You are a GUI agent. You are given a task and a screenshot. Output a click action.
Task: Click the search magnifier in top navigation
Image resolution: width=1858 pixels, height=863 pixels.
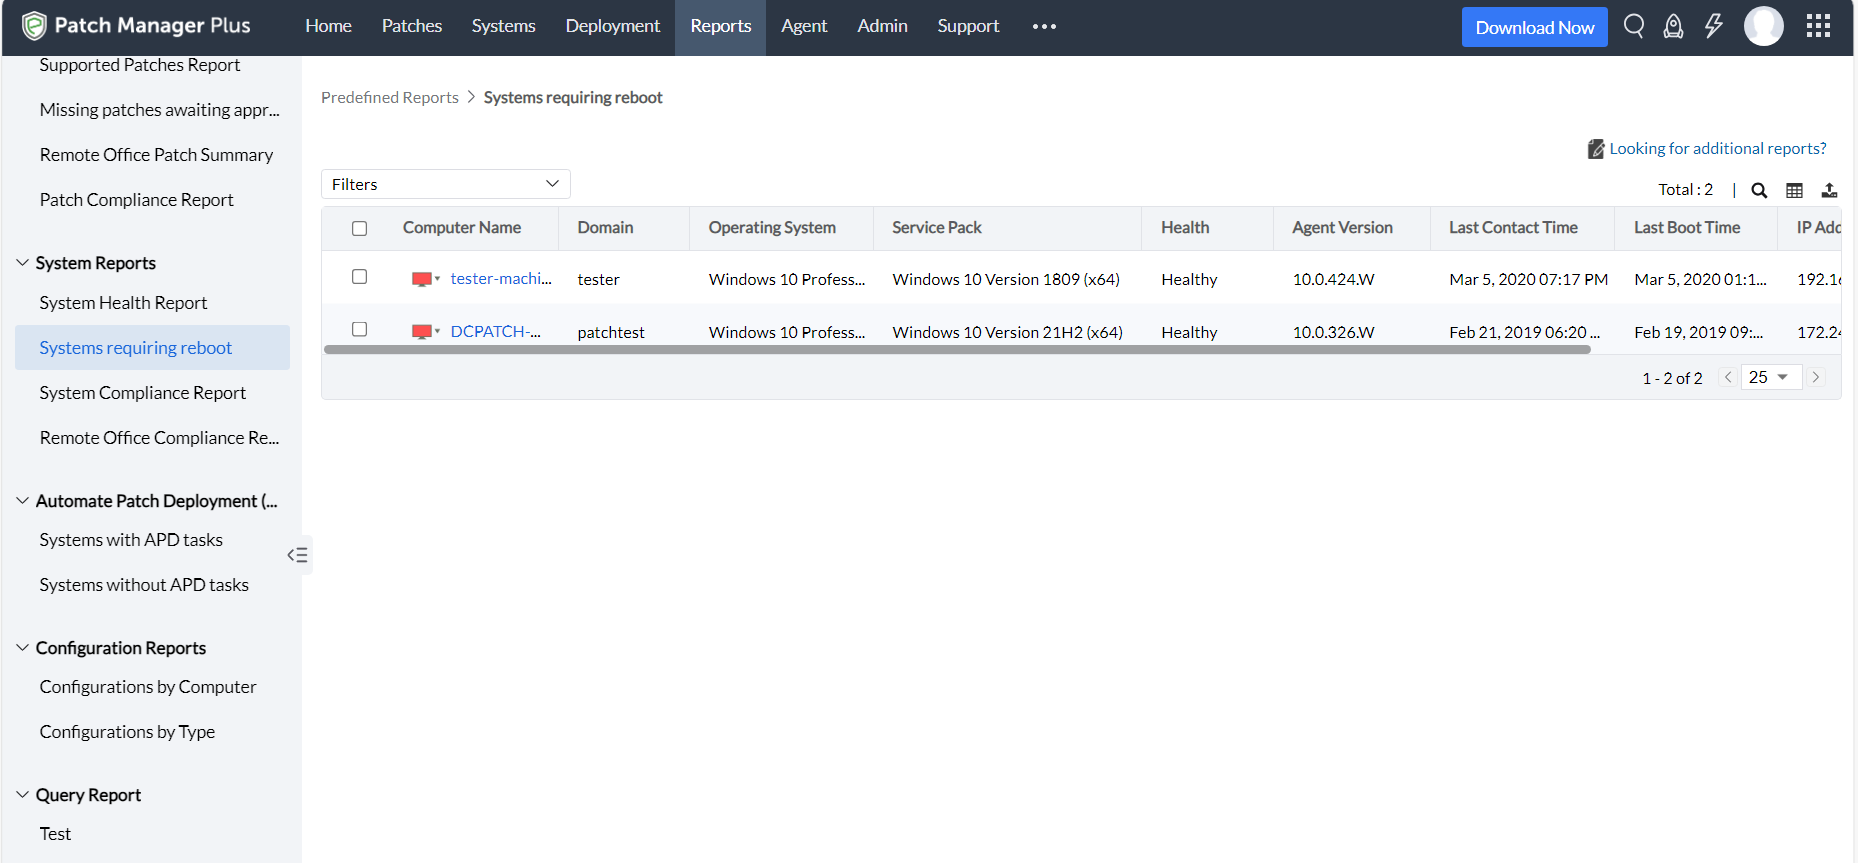coord(1633,26)
